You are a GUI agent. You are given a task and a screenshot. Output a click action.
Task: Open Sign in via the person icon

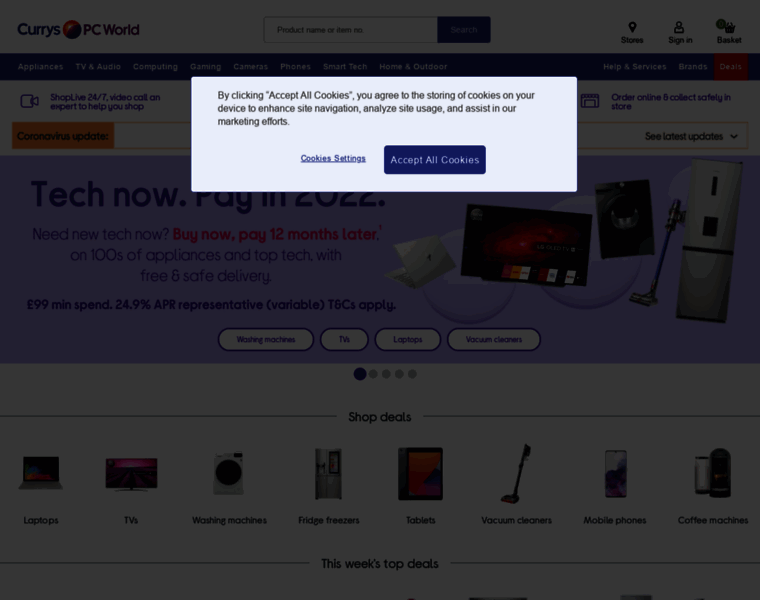pos(679,27)
